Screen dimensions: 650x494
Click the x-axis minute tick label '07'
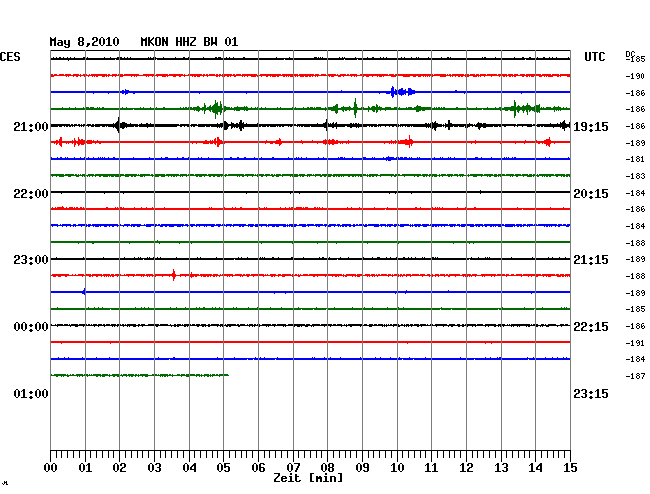point(293,467)
